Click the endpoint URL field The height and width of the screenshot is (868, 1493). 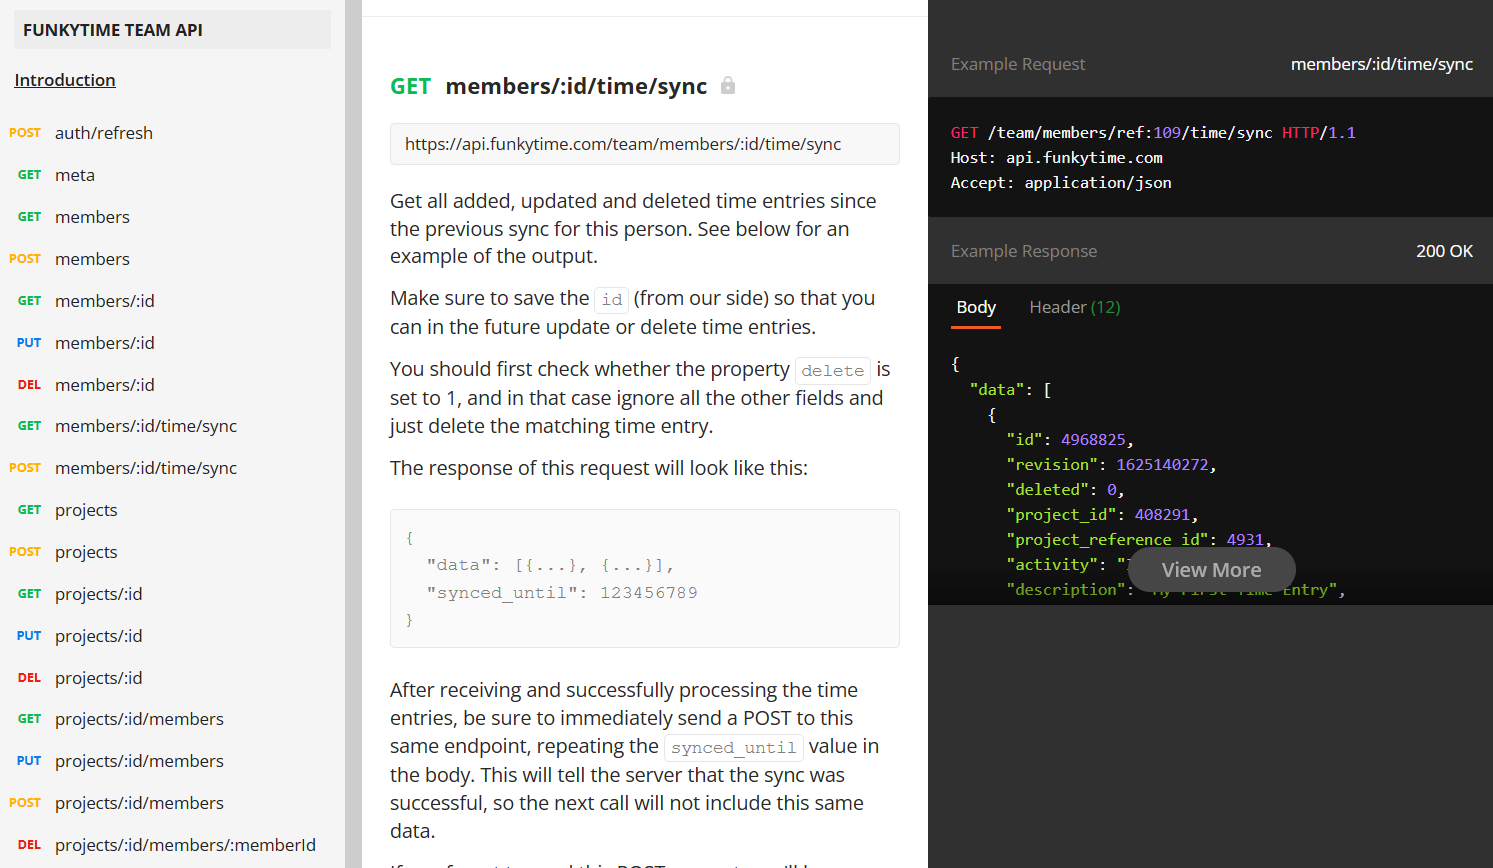coord(645,144)
